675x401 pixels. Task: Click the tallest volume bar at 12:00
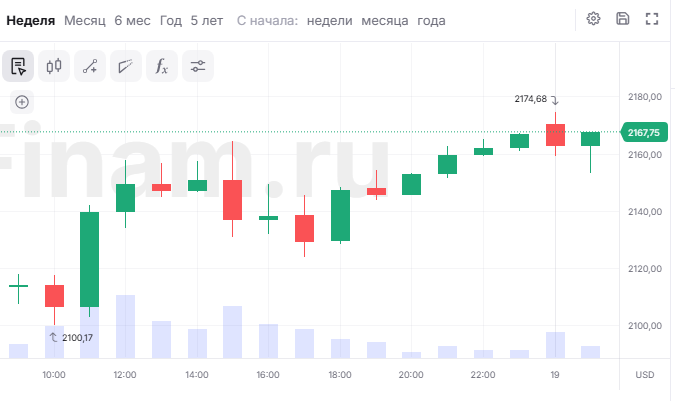click(x=125, y=327)
